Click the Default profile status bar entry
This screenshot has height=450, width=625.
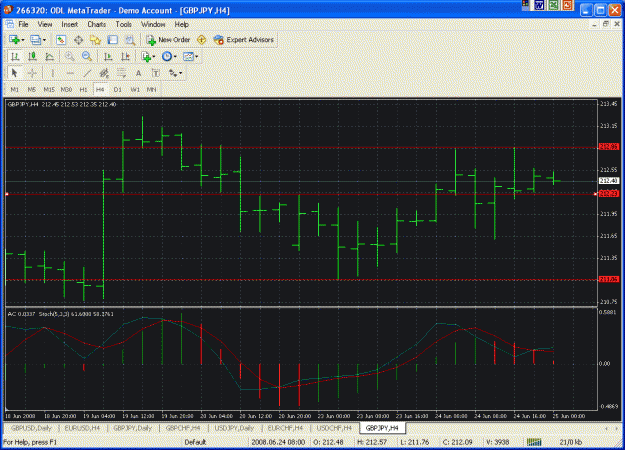tap(195, 442)
